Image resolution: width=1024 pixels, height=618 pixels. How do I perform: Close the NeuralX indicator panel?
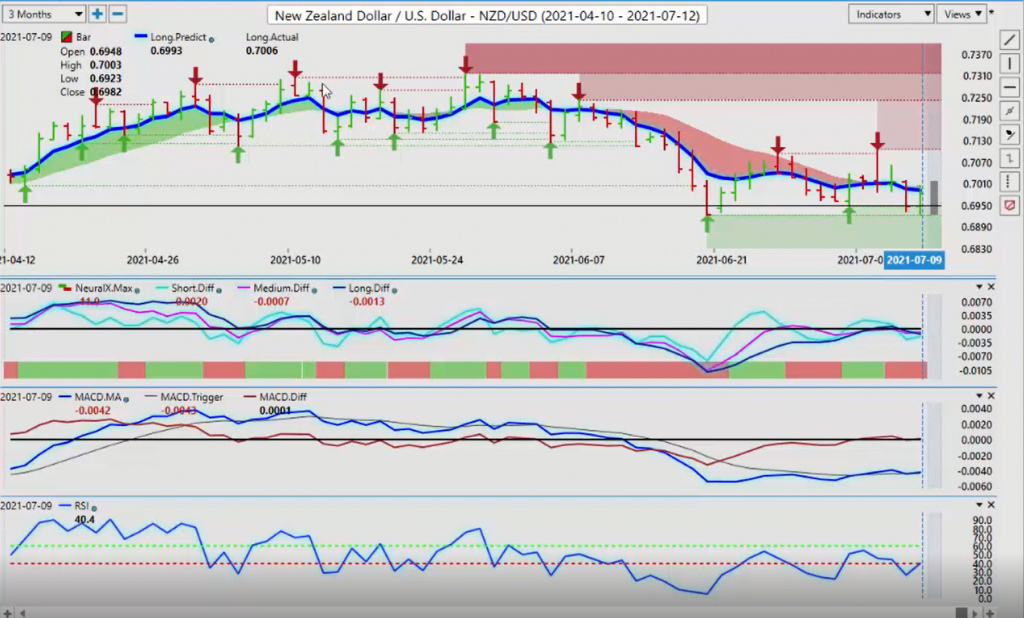tap(991, 287)
